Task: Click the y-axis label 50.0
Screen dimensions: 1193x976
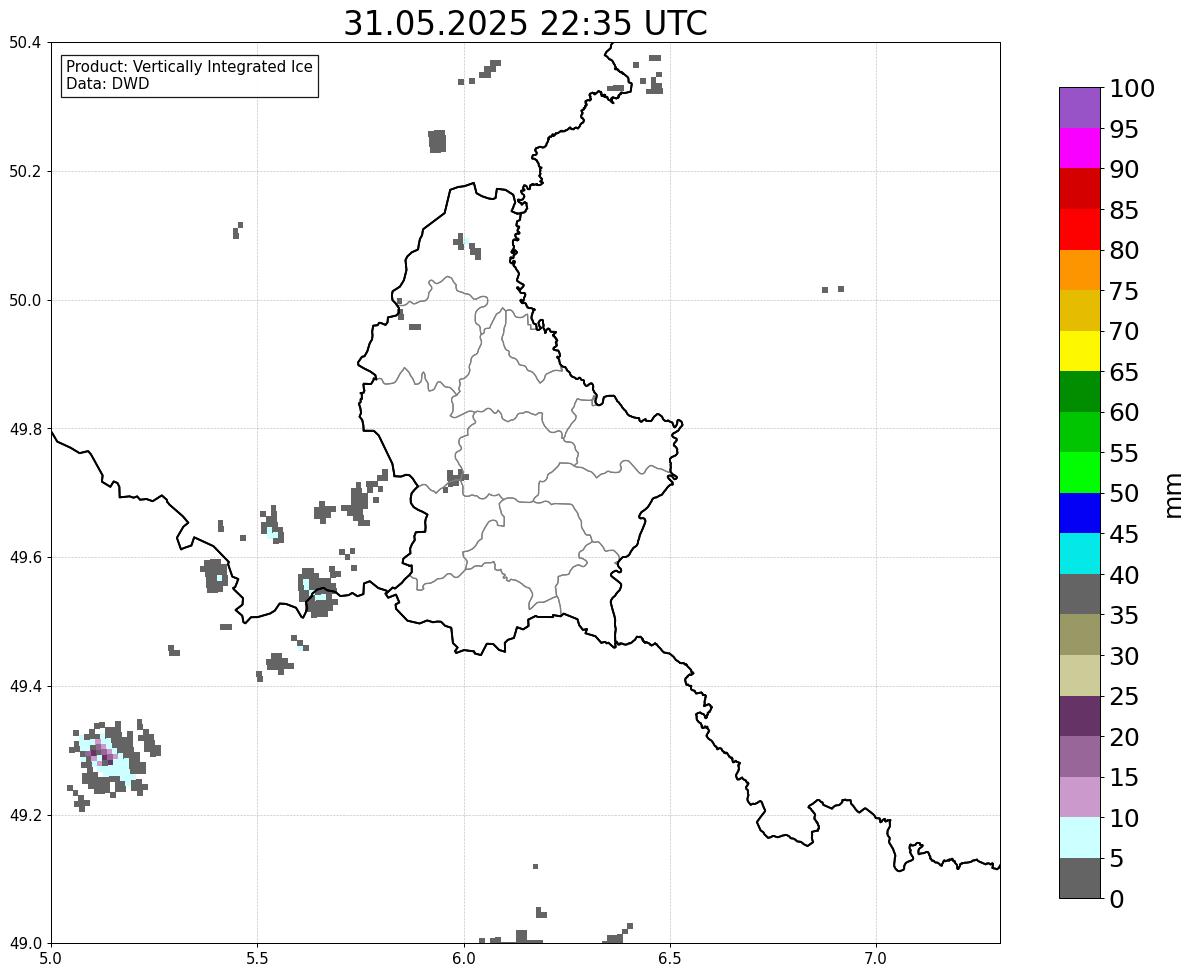Action: click(x=24, y=300)
